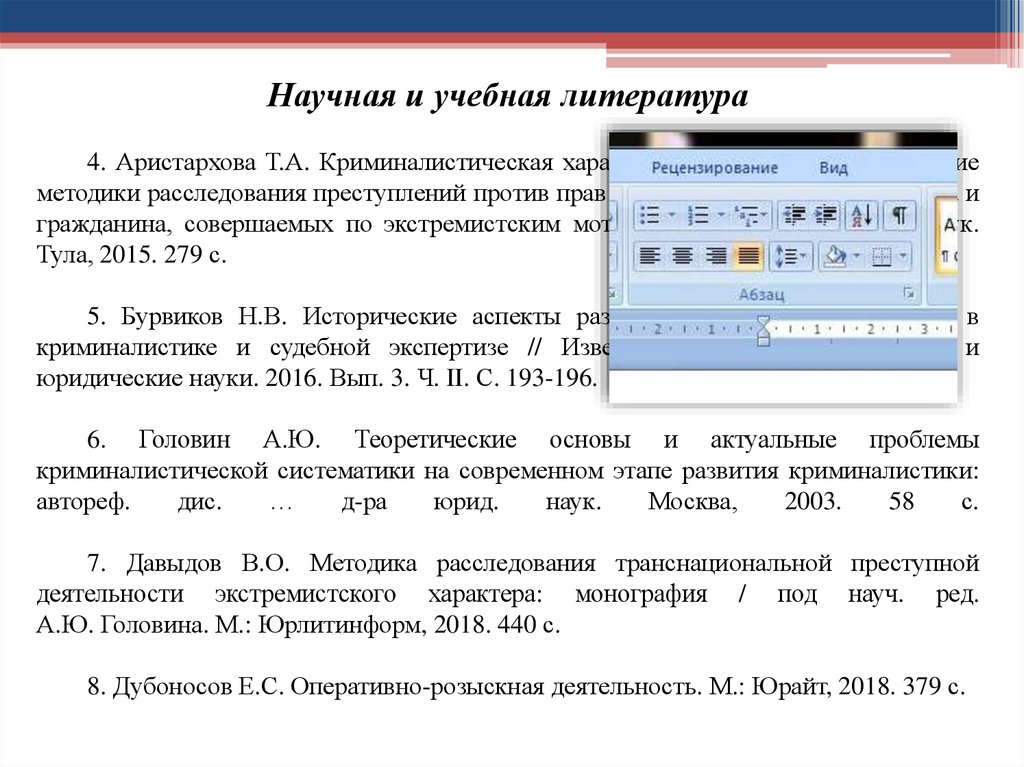Image resolution: width=1024 pixels, height=767 pixels.
Task: Click the Абзац group label
Action: pyautogui.click(x=761, y=295)
